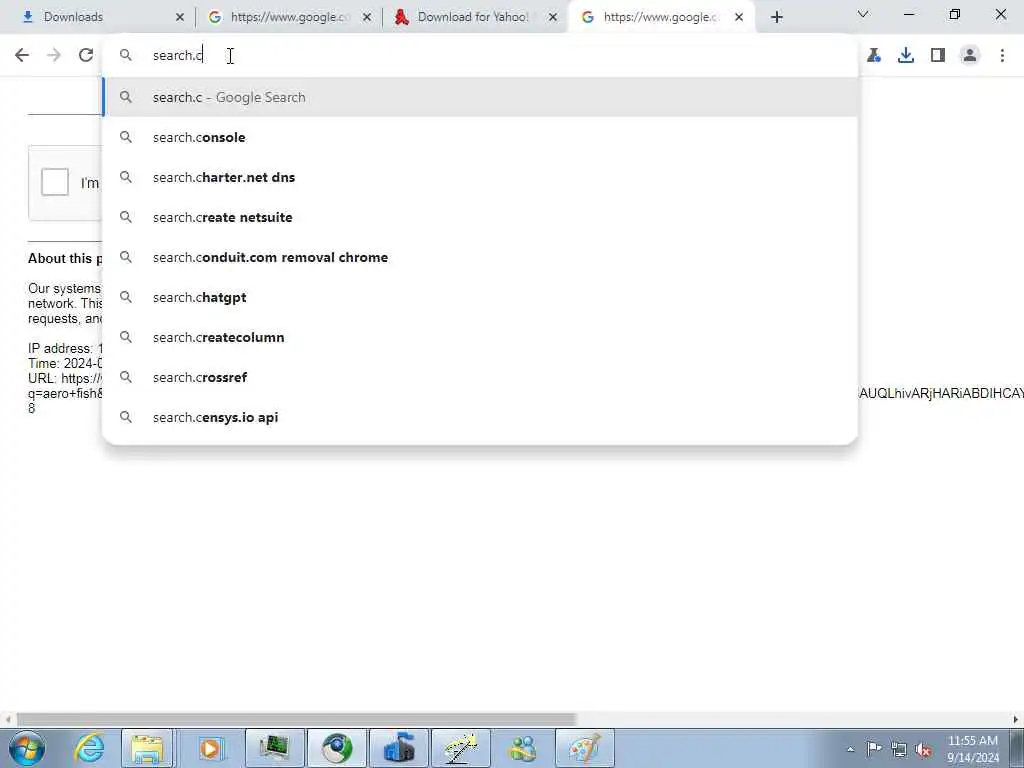Choose the search.charter.net dns suggestion
This screenshot has width=1024, height=768.
pos(480,177)
